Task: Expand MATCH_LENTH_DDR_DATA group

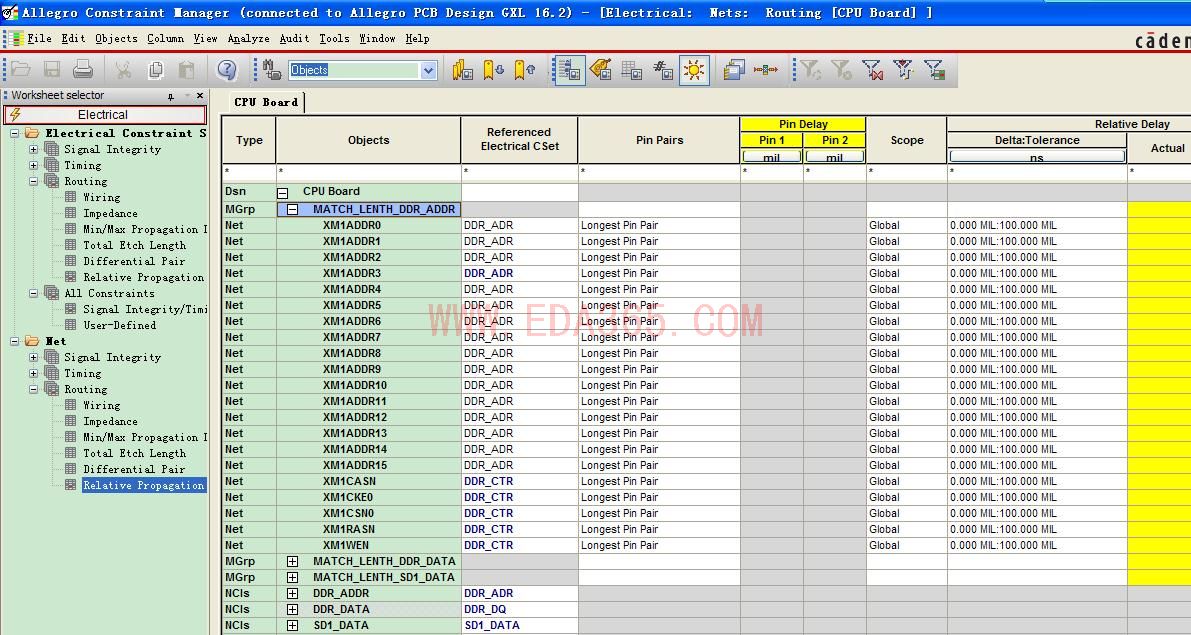Action: (292, 561)
